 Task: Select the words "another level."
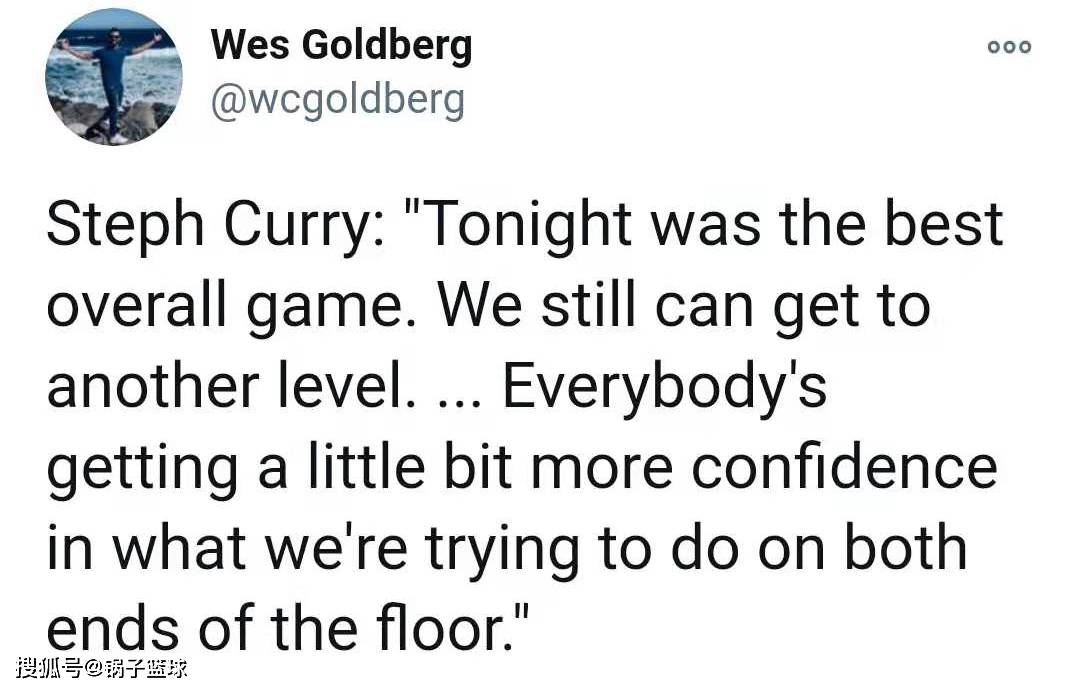click(x=231, y=385)
